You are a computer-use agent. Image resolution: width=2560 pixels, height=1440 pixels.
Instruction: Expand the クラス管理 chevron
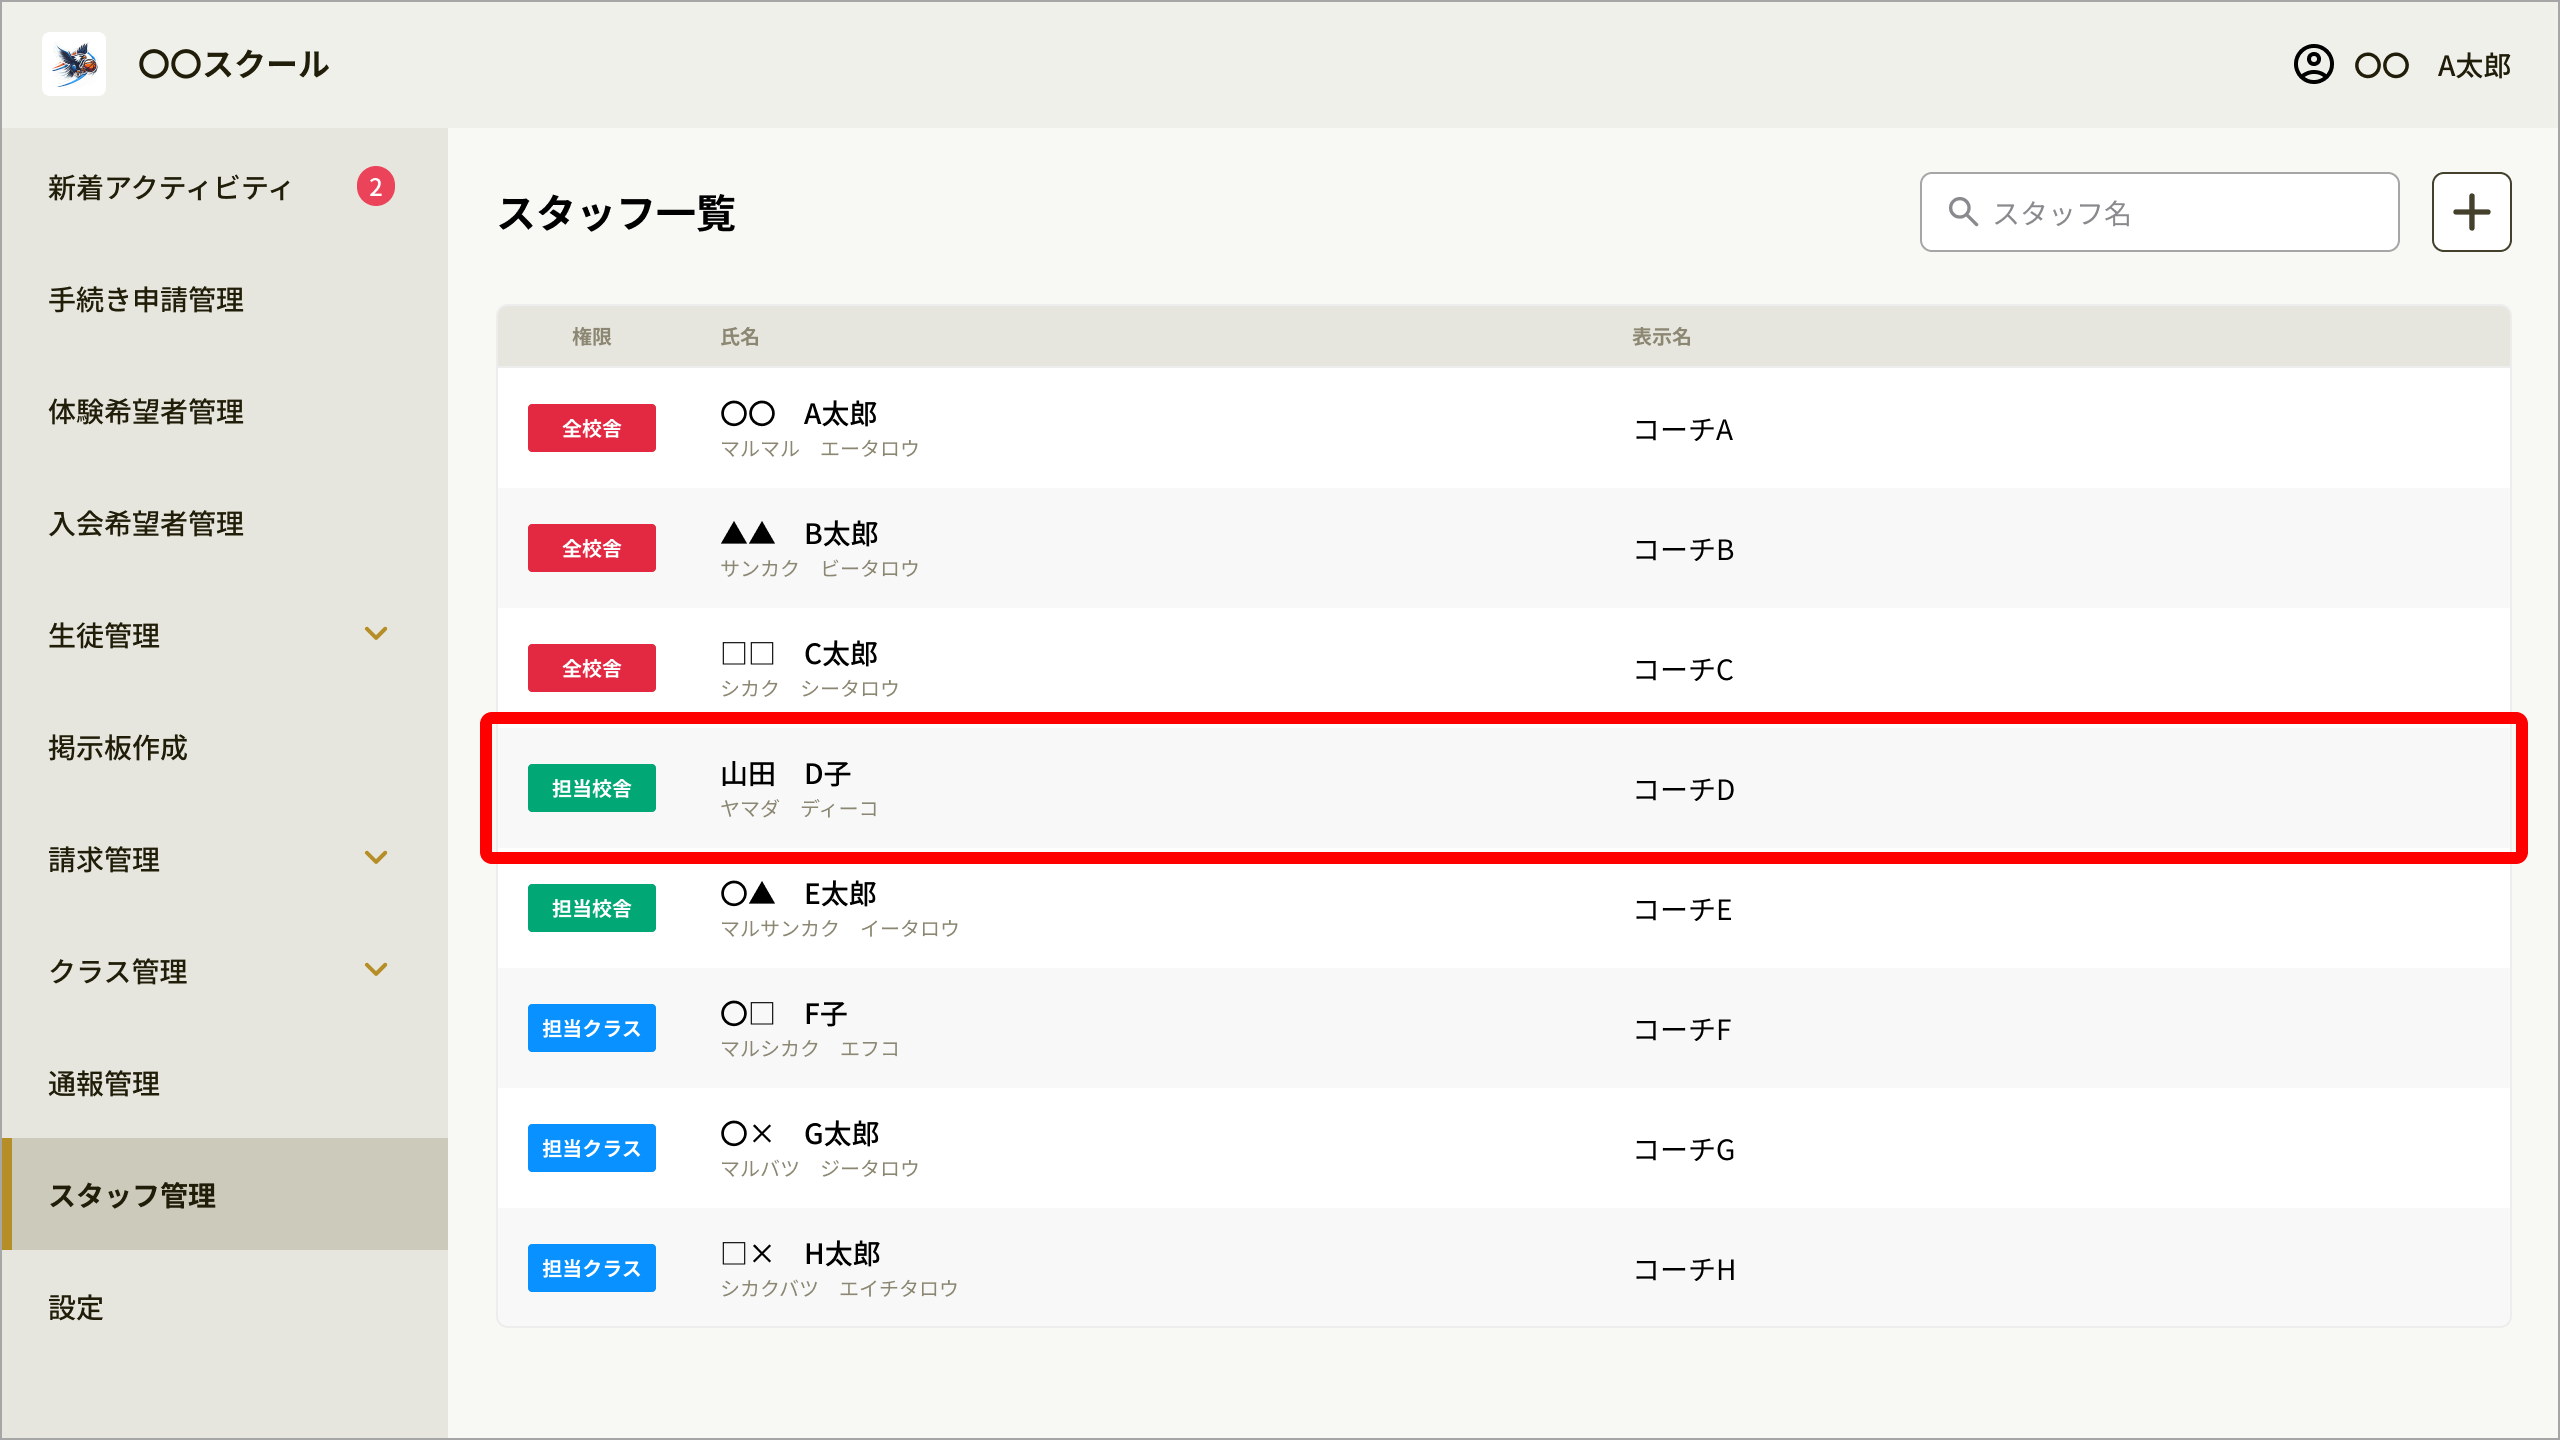point(376,970)
